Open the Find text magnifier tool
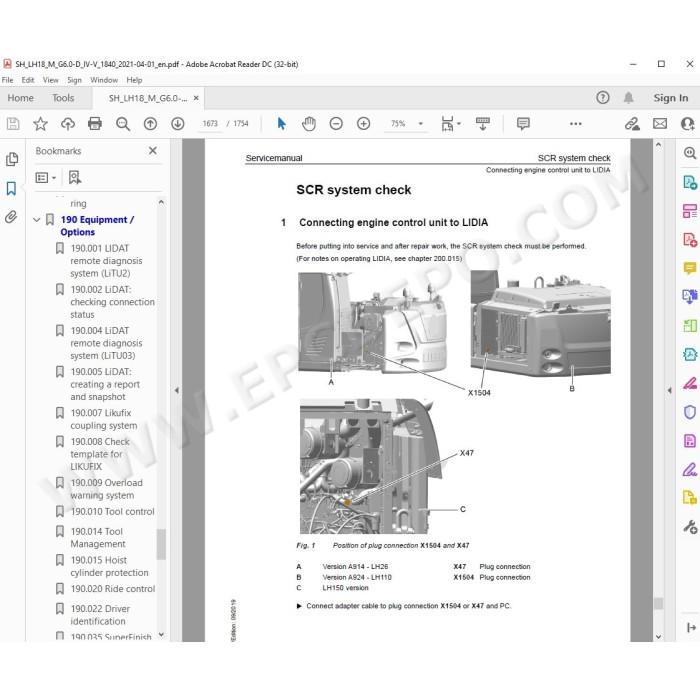The height and width of the screenshot is (700, 700). pos(123,124)
